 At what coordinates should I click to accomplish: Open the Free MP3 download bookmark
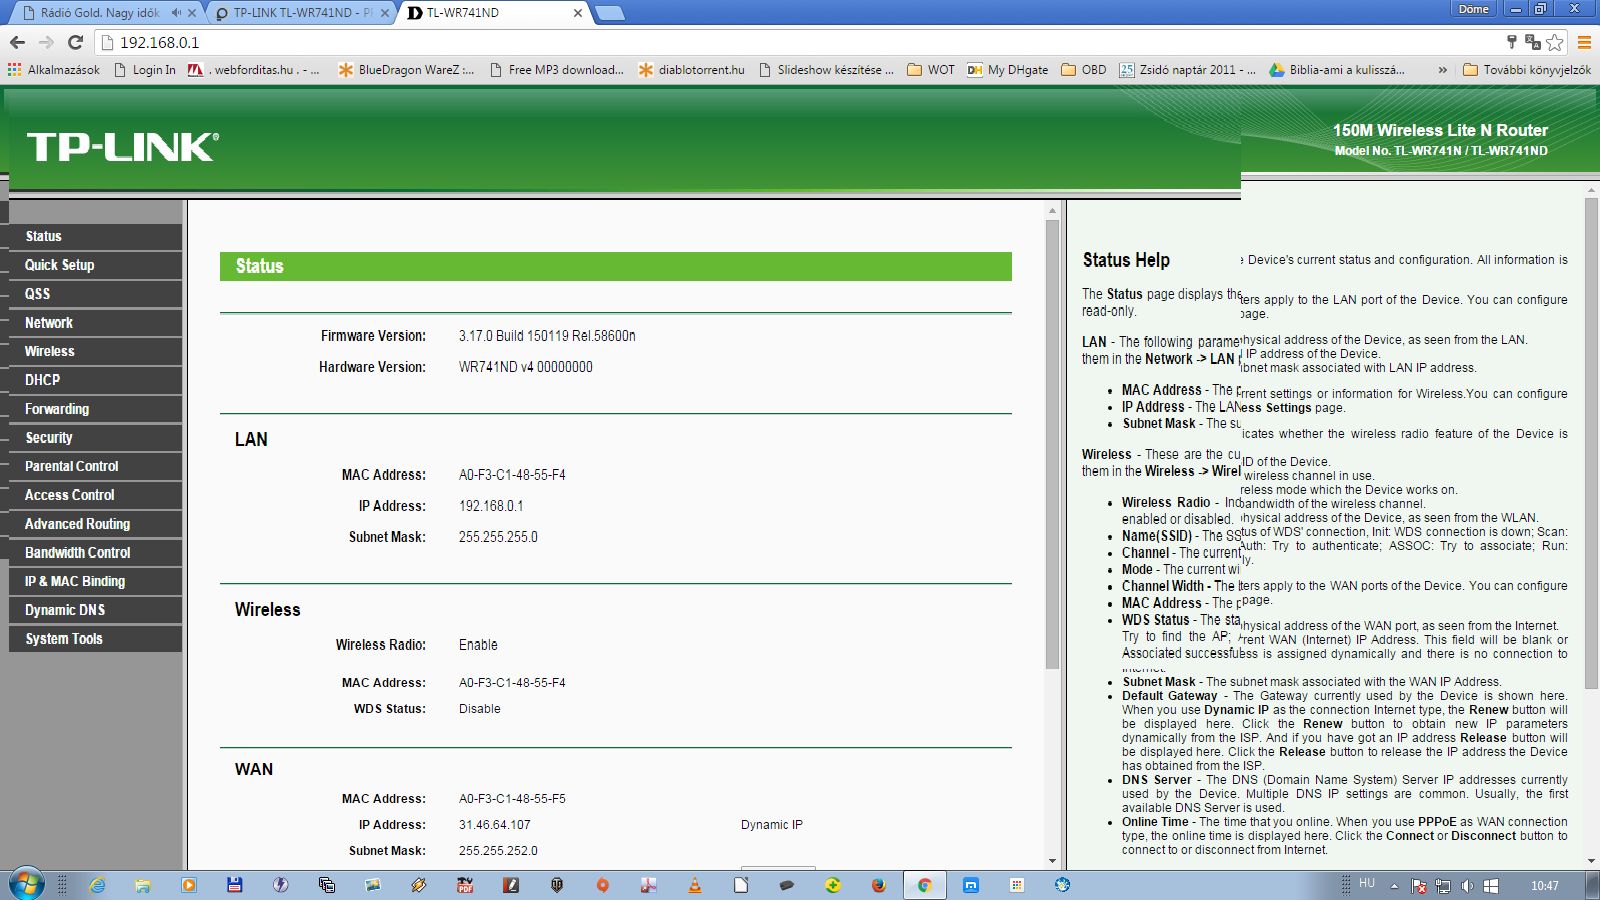pyautogui.click(x=556, y=70)
